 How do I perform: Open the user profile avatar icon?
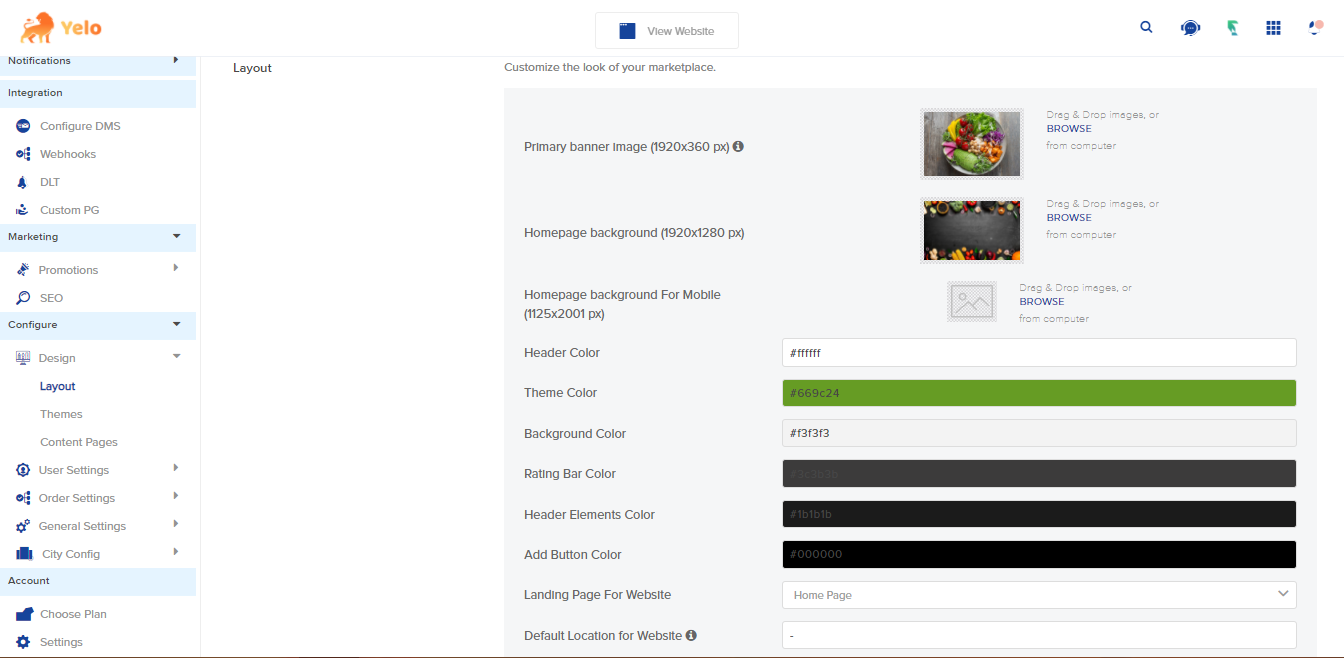[x=1315, y=28]
